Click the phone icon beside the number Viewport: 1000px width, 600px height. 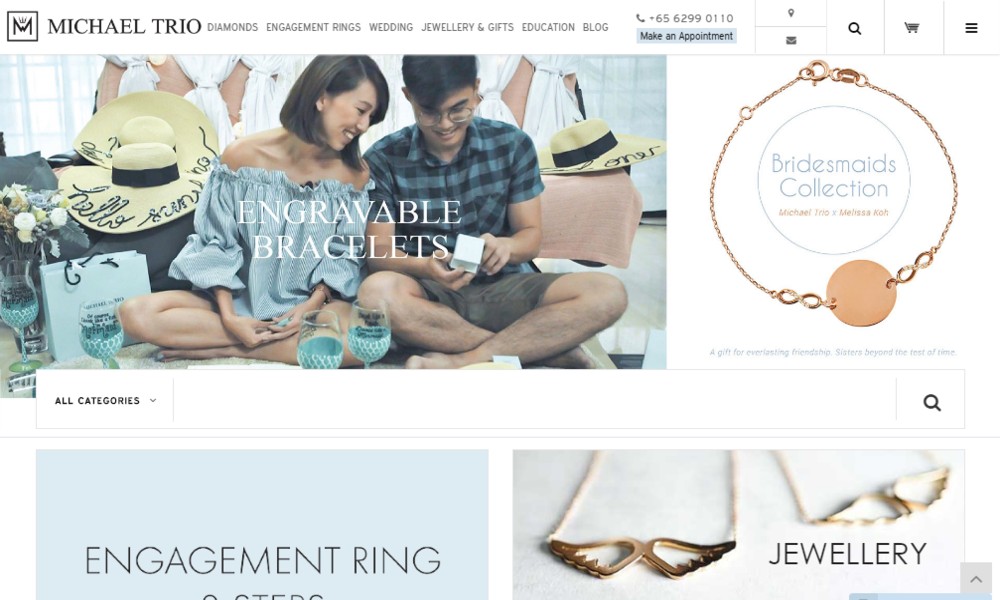tap(640, 18)
